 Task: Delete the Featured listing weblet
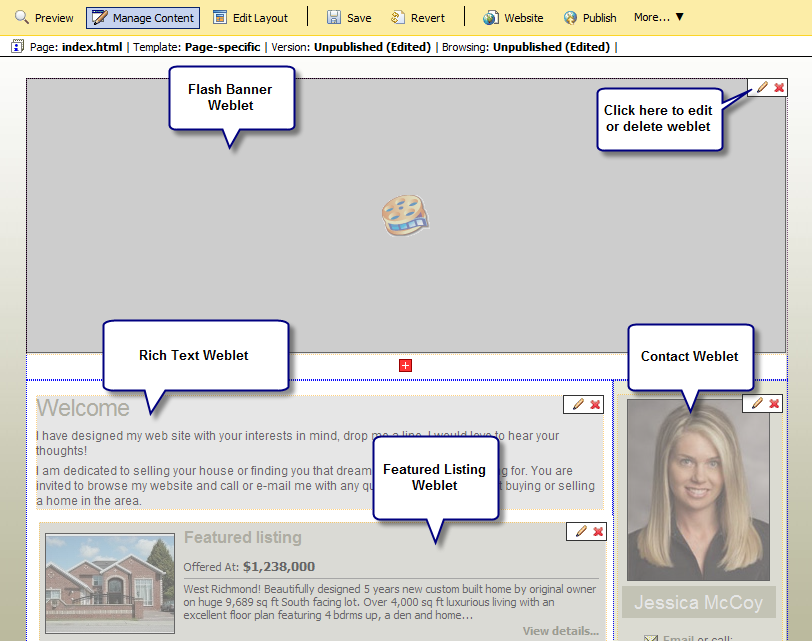coord(598,531)
